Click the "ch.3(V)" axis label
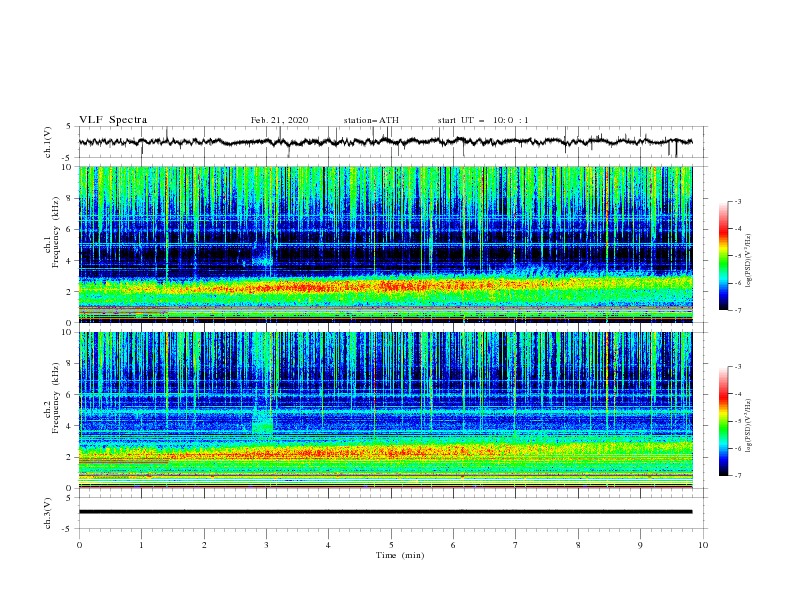 tap(48, 513)
